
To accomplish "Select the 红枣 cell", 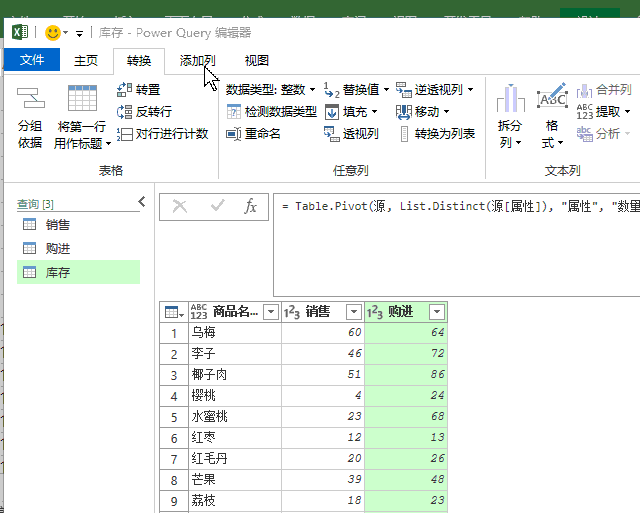I will coord(235,437).
